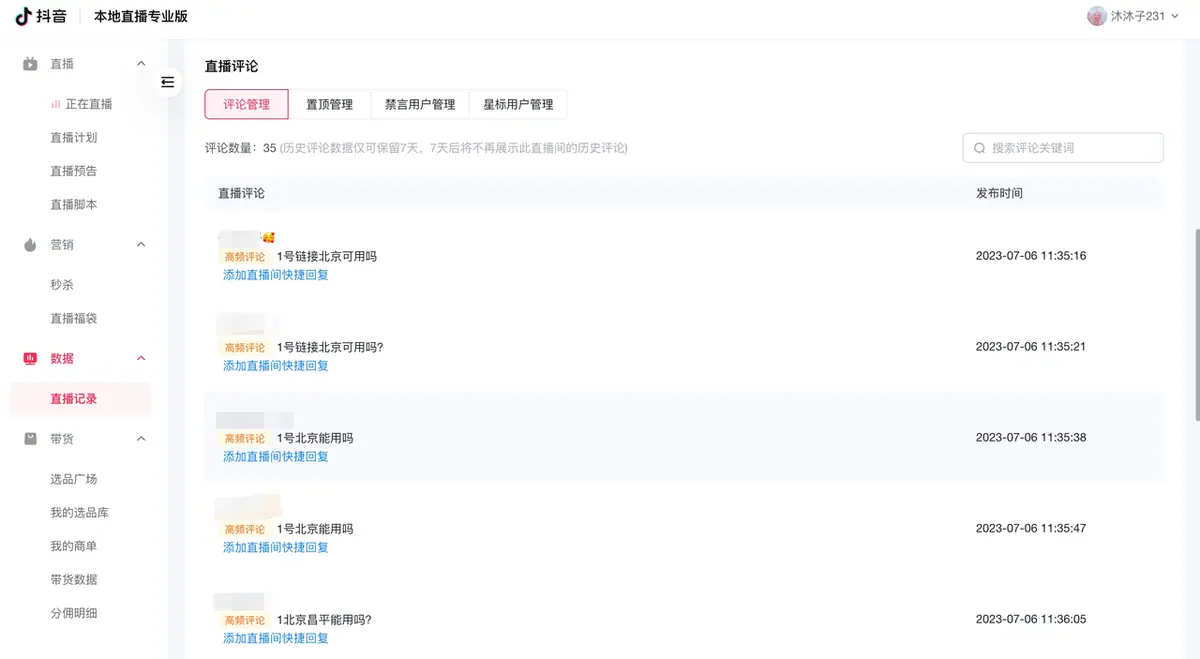The image size is (1200, 659).
Task: Go to 我的商单 in sidebar
Action: pos(74,546)
